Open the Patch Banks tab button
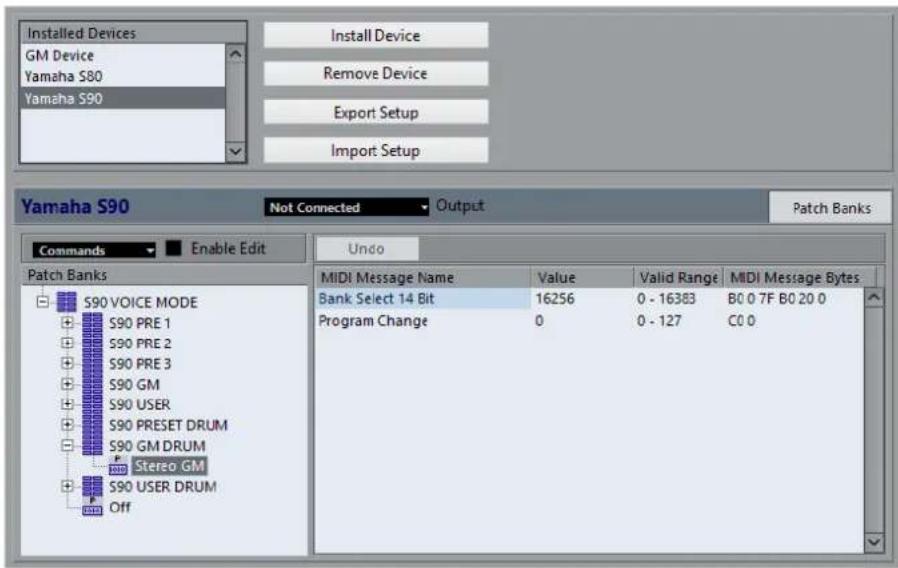Screen dimensions: 898x568 pos(831,208)
